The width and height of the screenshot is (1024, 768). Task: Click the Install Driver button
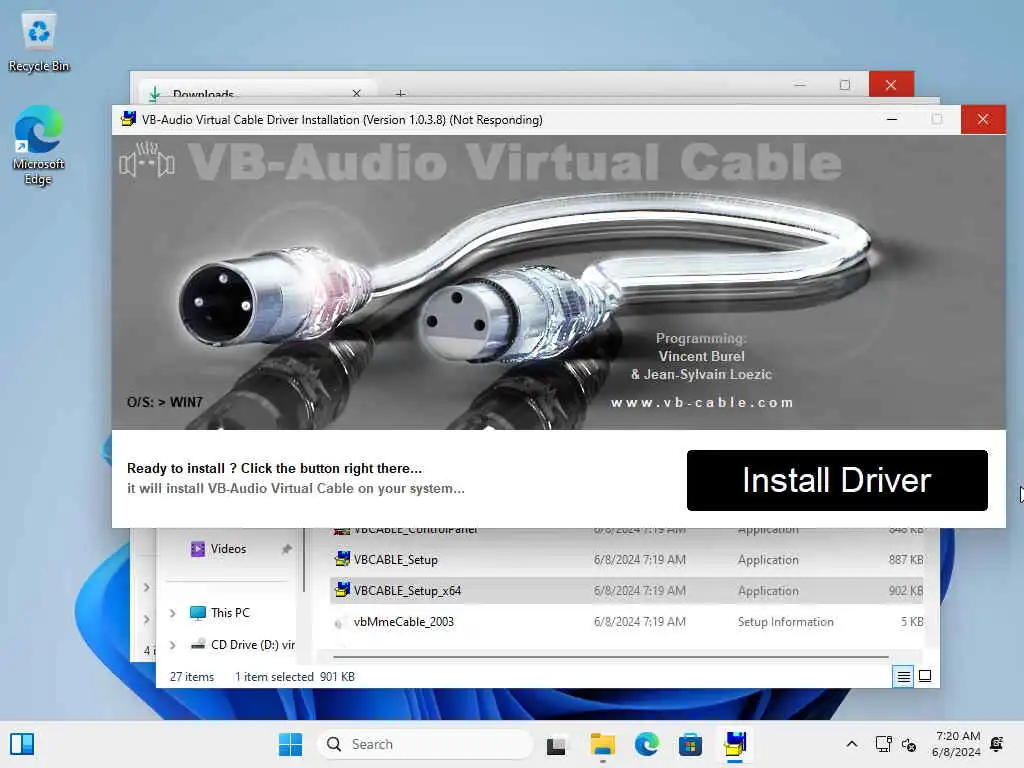pos(837,480)
